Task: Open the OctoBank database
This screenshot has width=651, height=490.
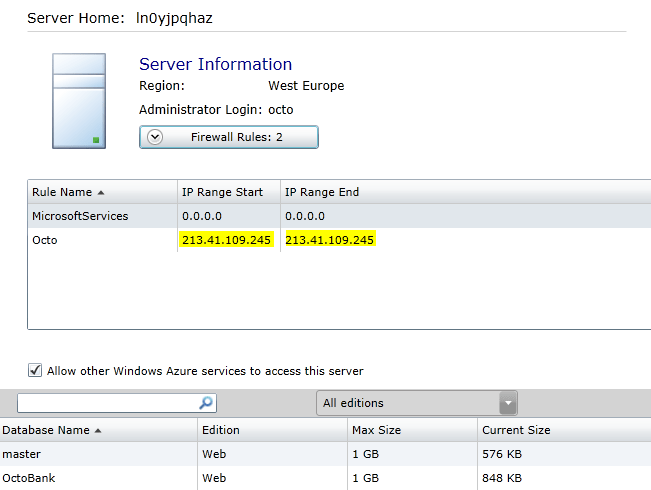Action: click(29, 478)
